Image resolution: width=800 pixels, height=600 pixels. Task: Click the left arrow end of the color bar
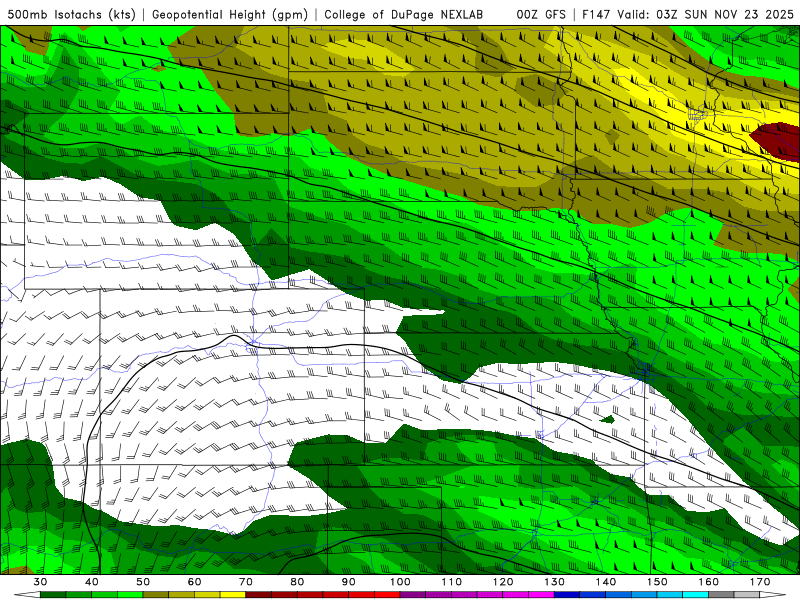27,595
